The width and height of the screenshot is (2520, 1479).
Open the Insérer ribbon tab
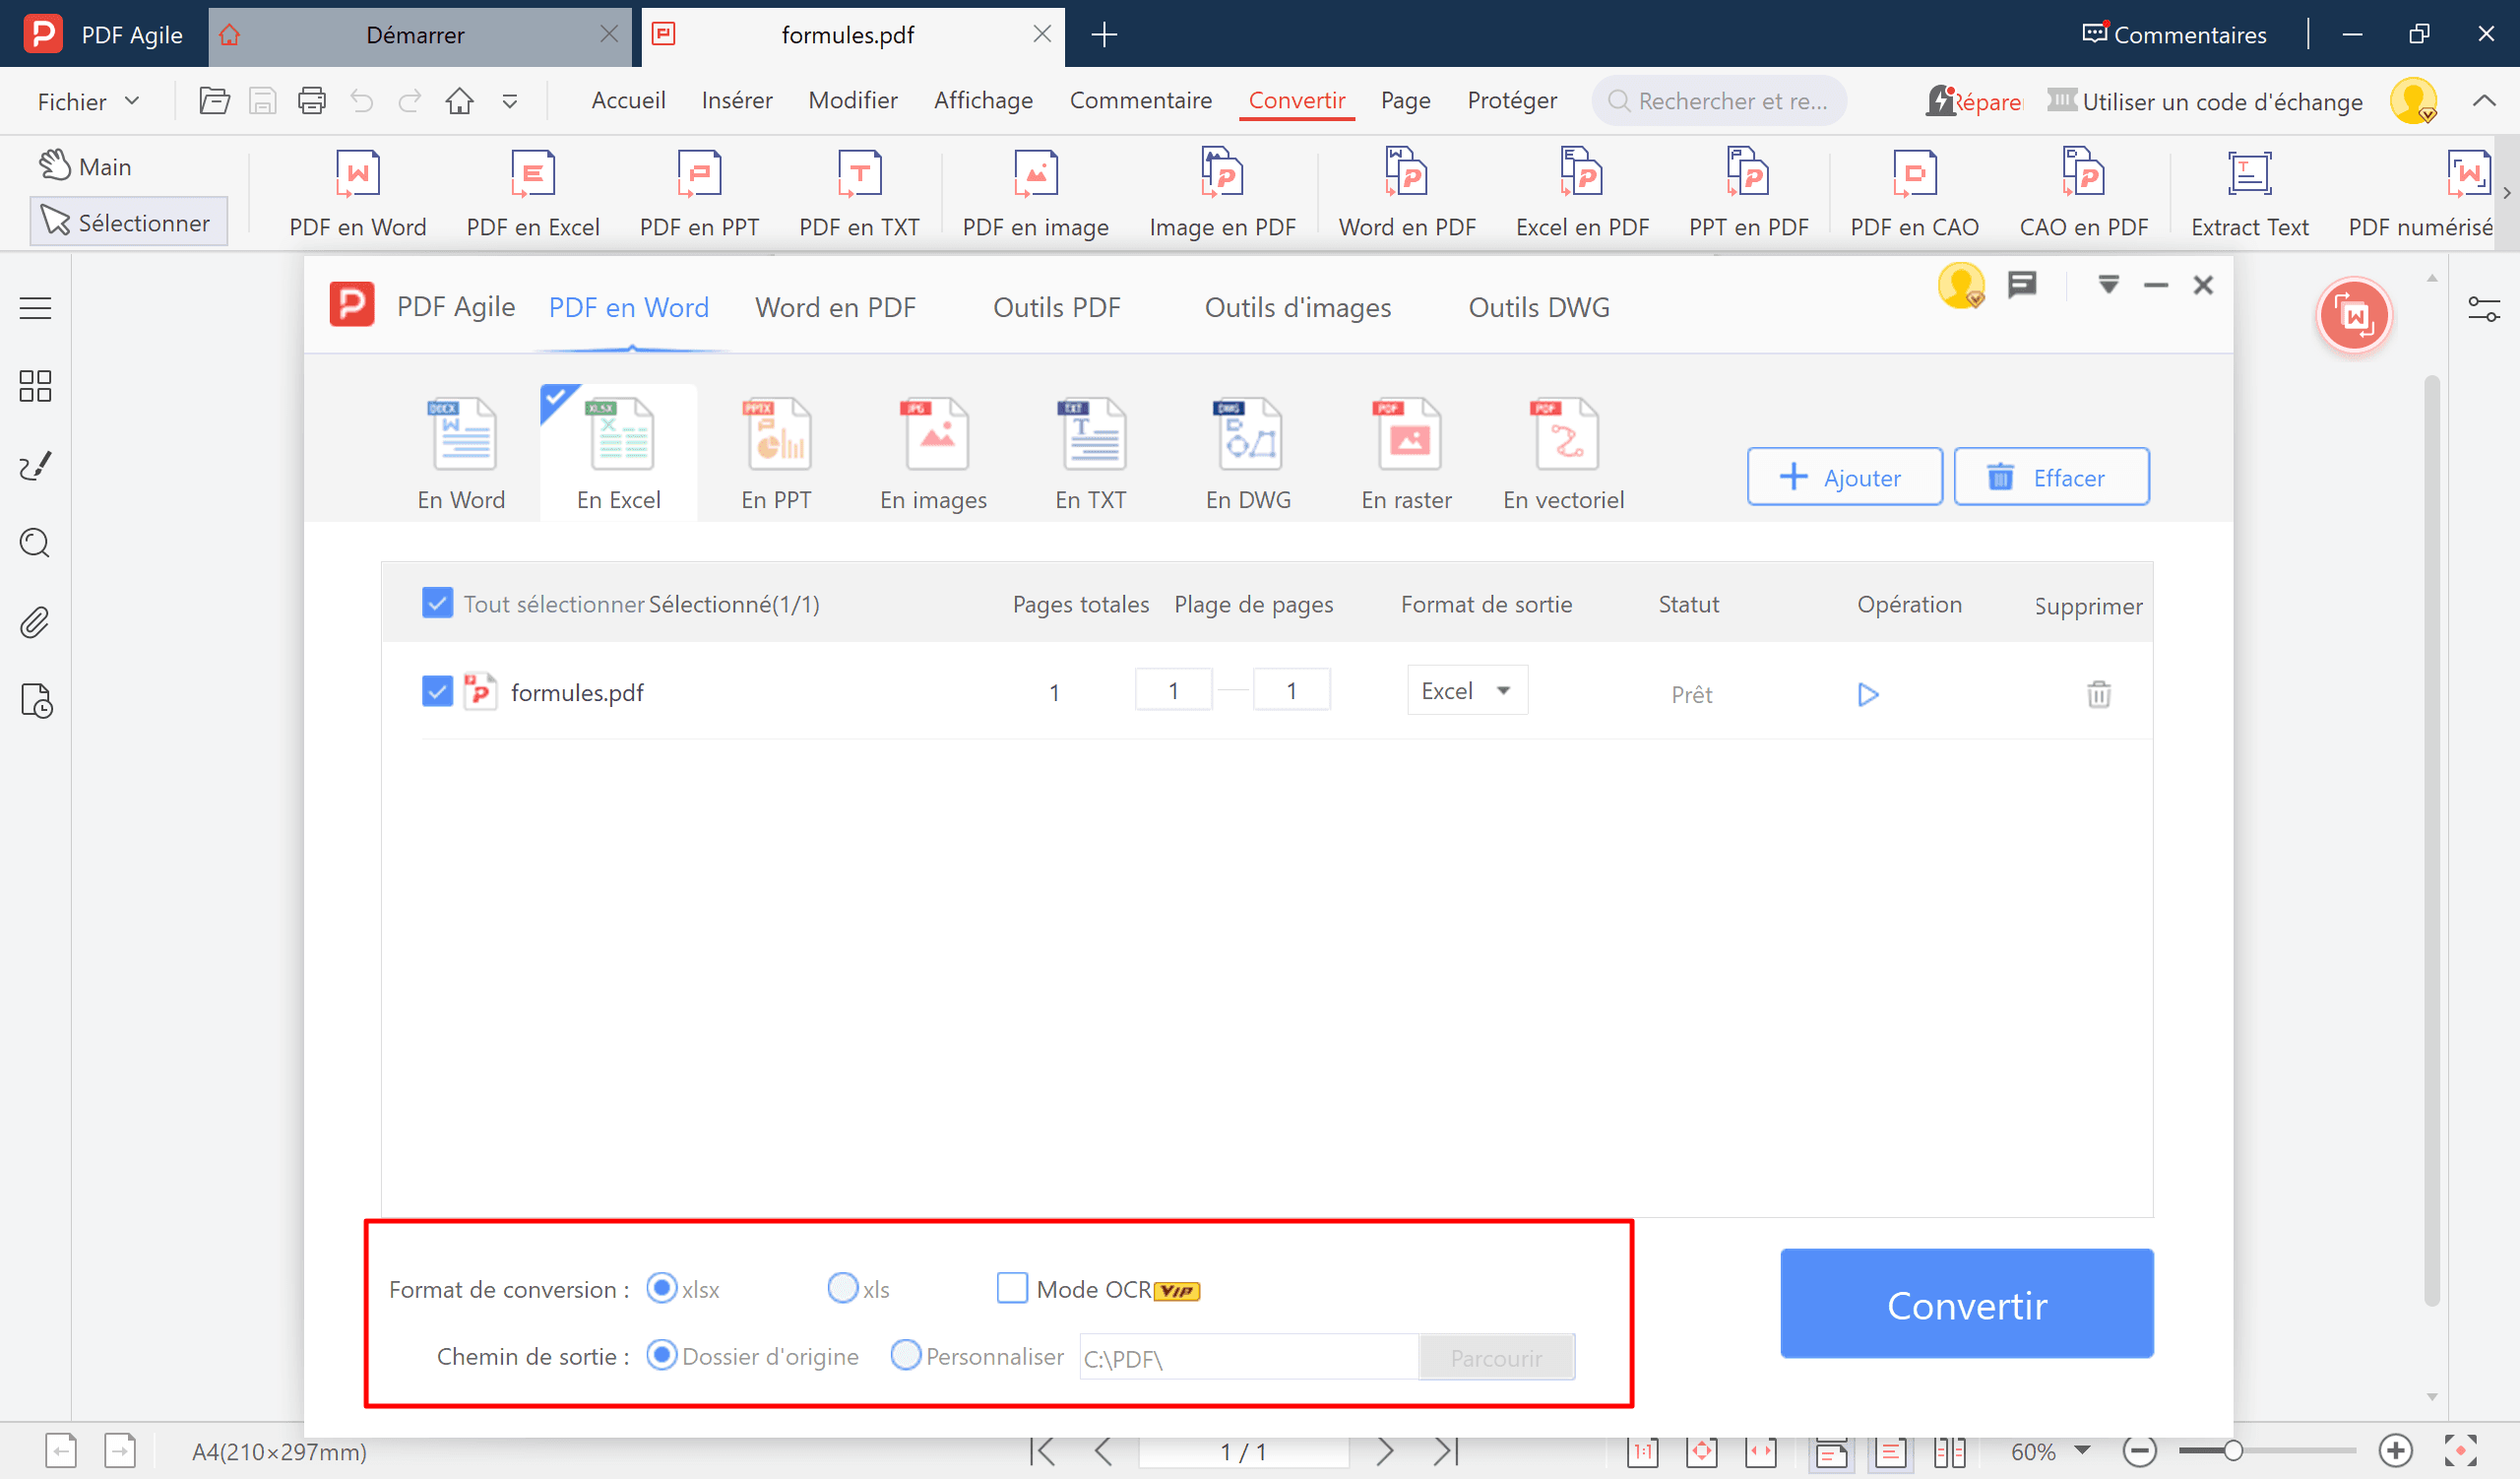[736, 101]
